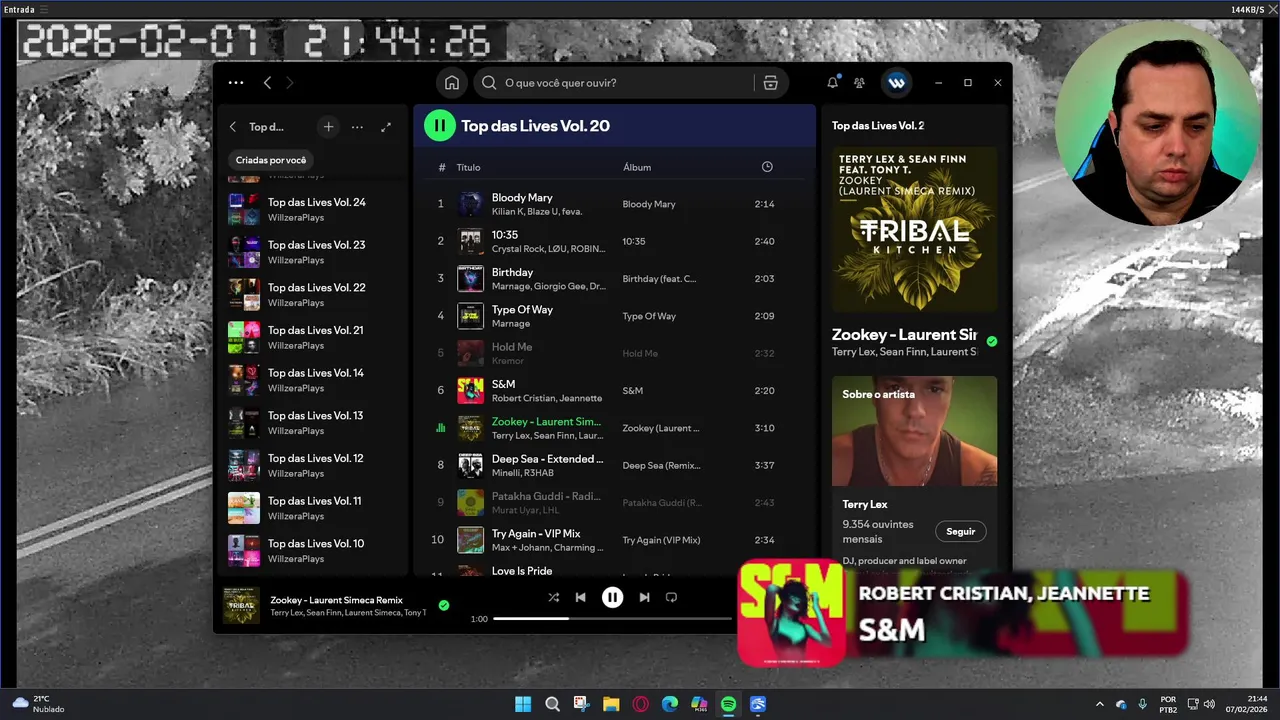Screen dimensions: 1280x720
Task: Open the Friend Activity icon
Action: [x=859, y=83]
